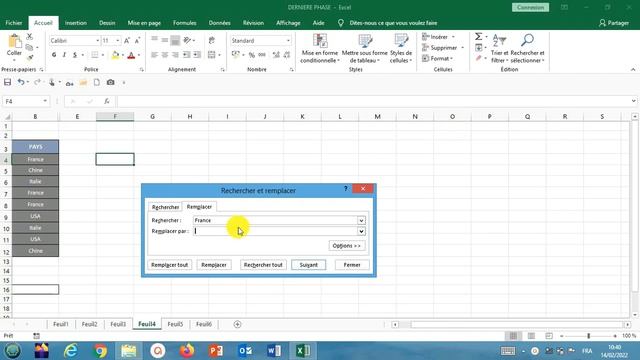Open Word from the taskbar
640x360 pixels.
(274, 351)
